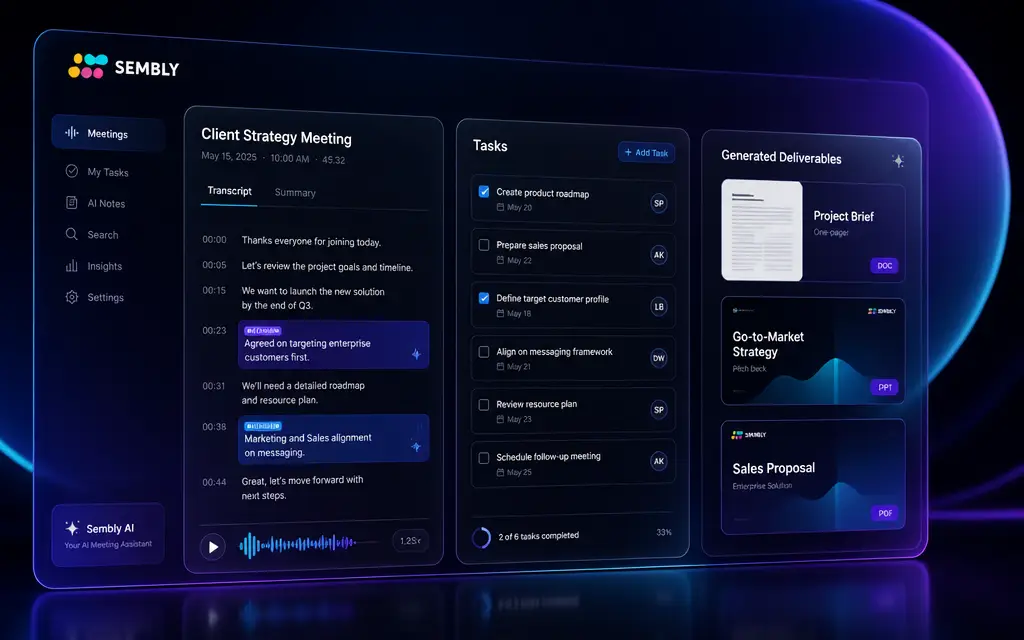Open the 1.25x playback speed dropdown
The image size is (1024, 640).
coord(411,541)
